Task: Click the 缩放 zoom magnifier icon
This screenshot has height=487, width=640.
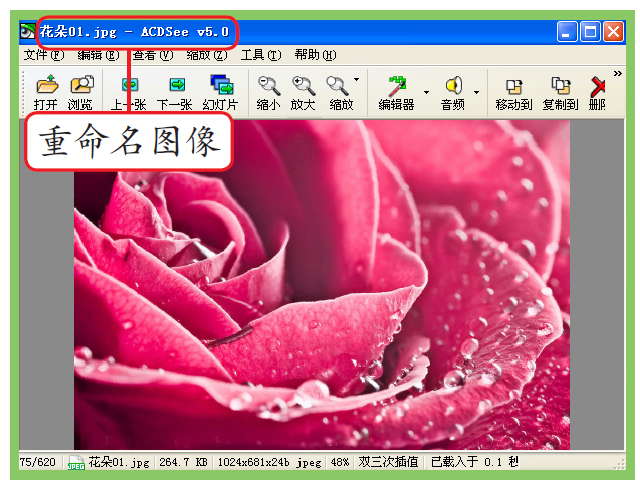Action: click(x=339, y=87)
